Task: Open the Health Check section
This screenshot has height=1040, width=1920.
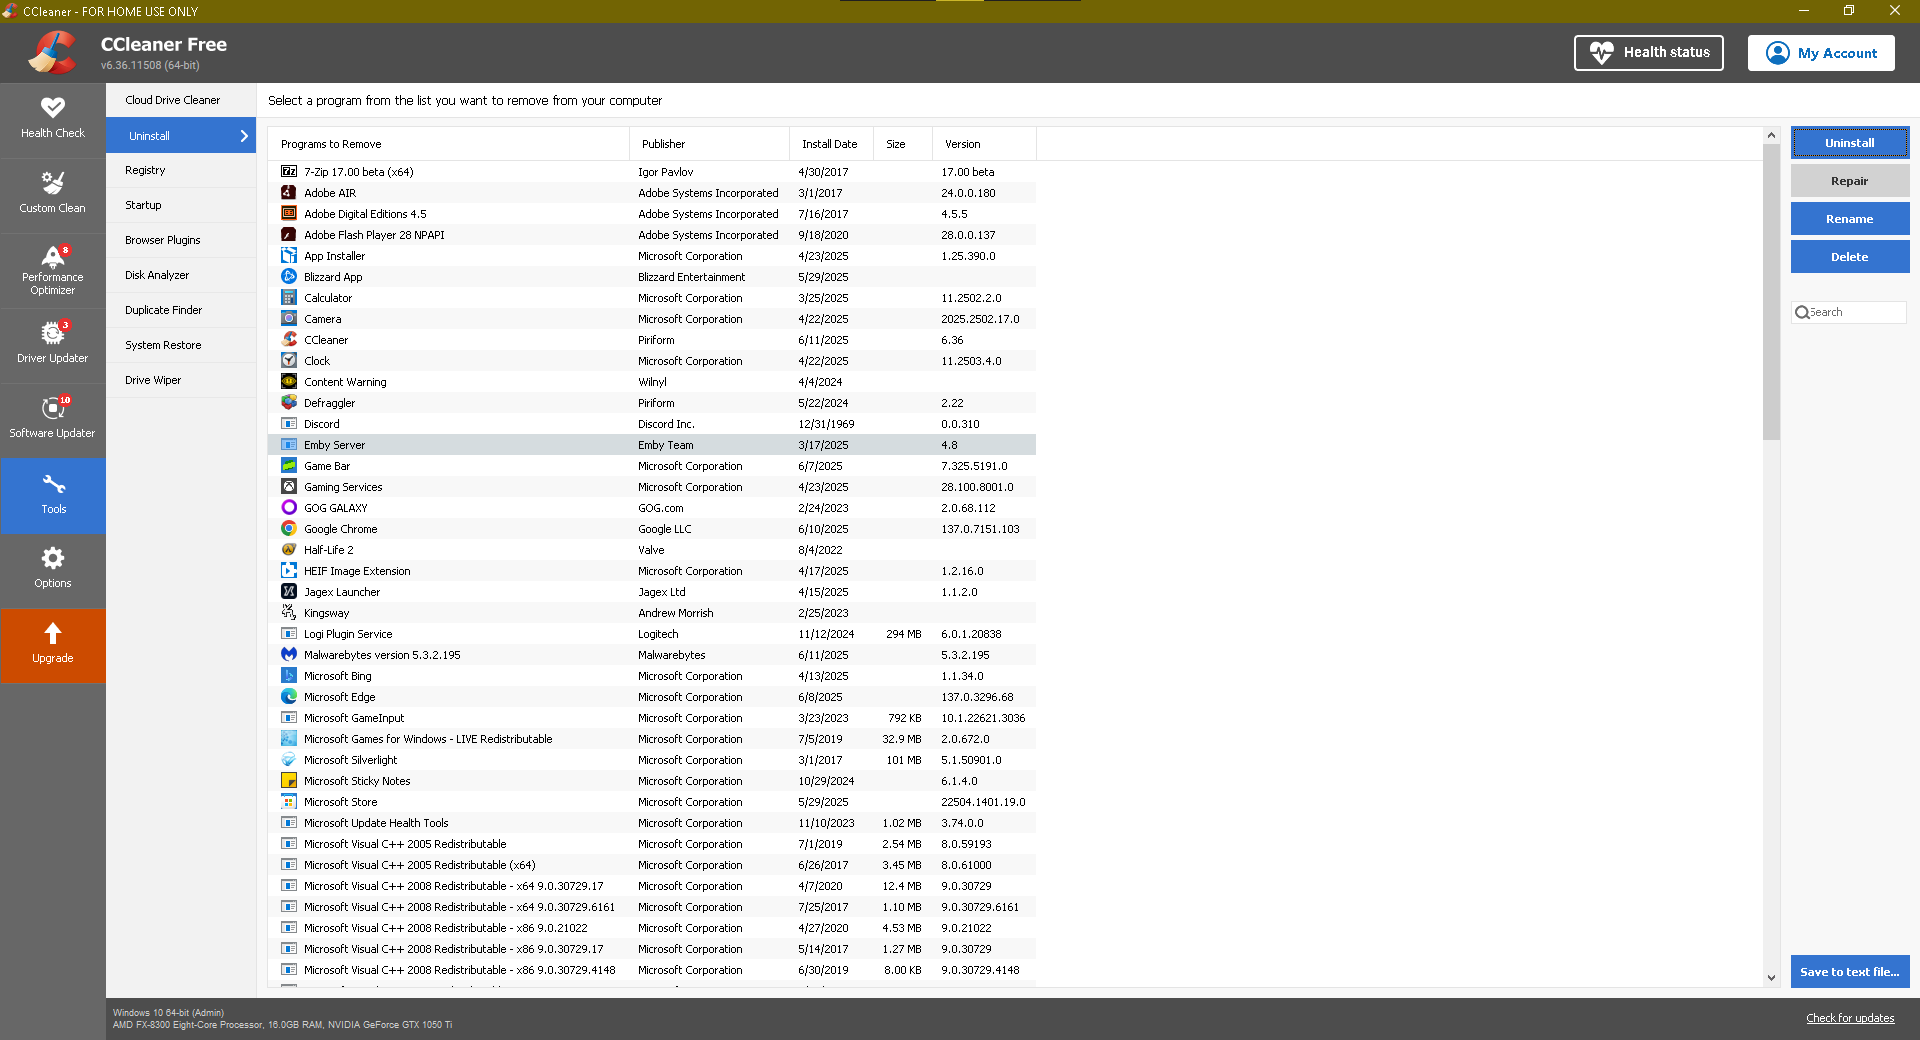Action: [x=53, y=118]
